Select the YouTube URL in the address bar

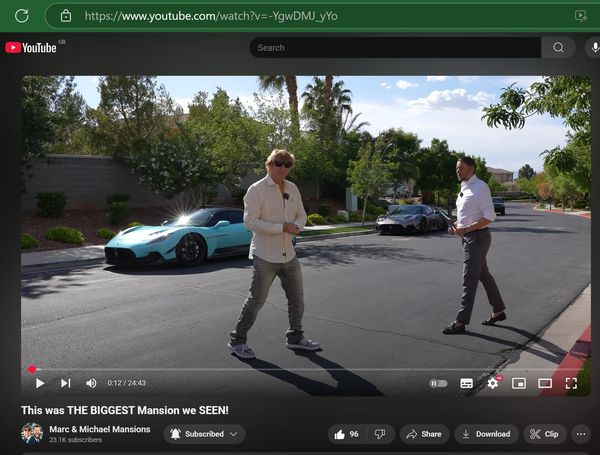click(211, 16)
